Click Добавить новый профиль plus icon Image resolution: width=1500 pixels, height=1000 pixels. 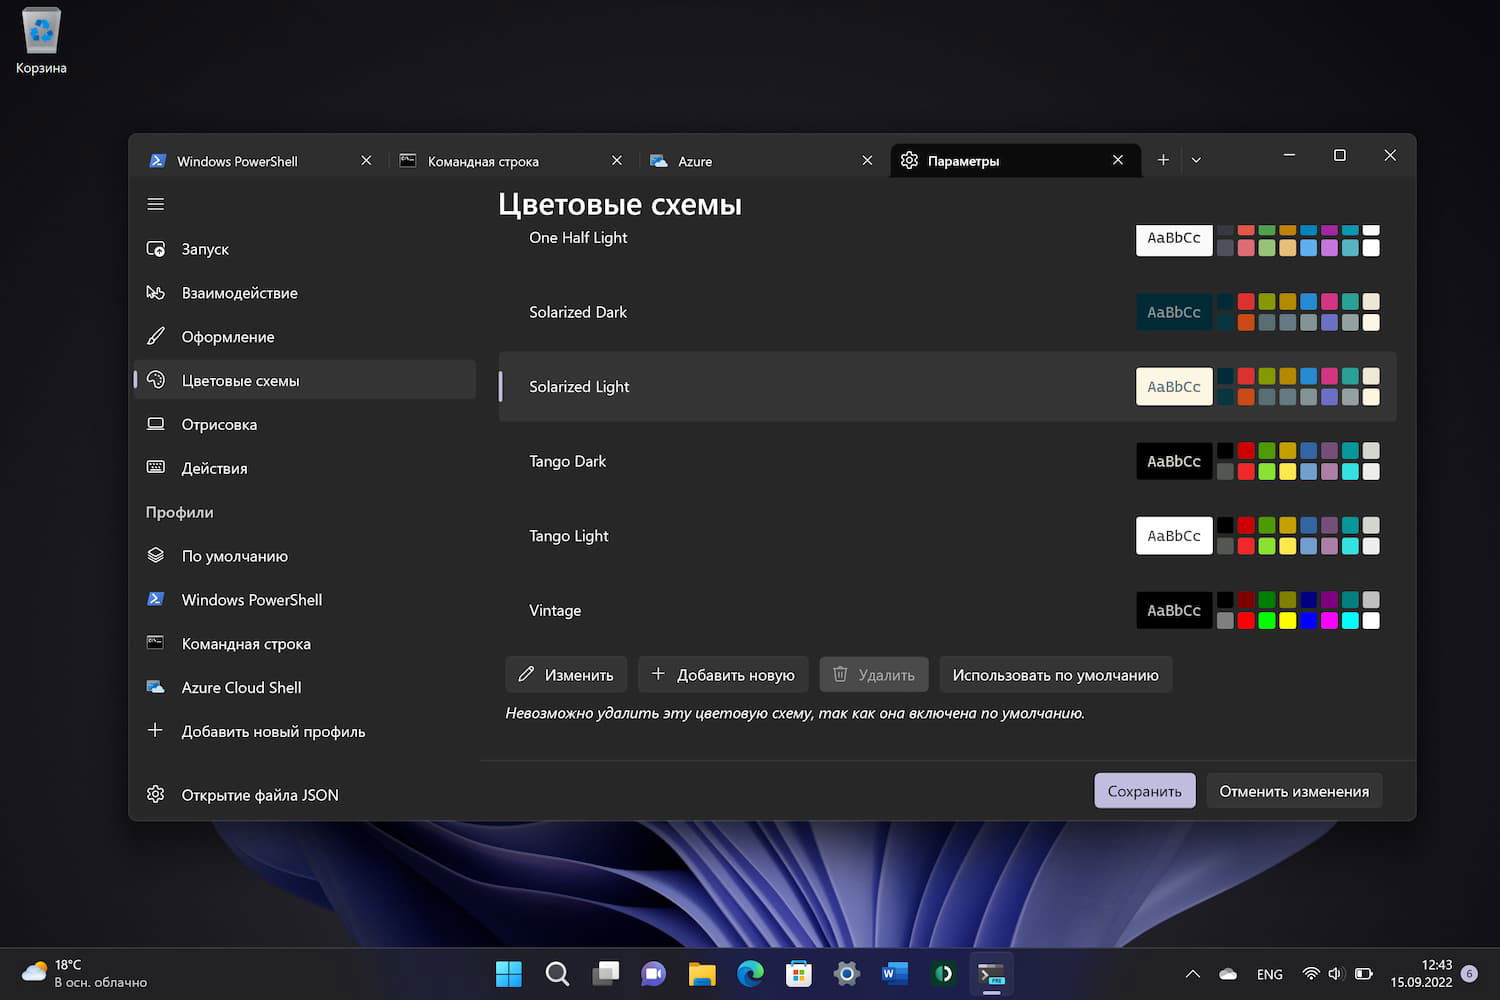click(x=155, y=731)
